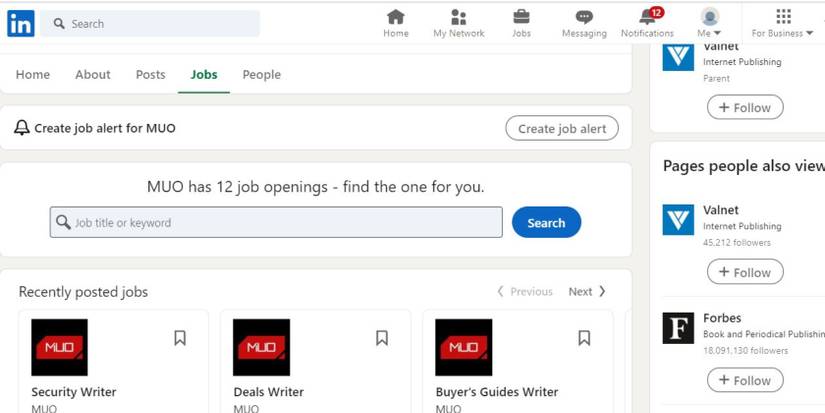825x413 pixels.
Task: Go to Next recently posted jobs
Action: pos(587,291)
